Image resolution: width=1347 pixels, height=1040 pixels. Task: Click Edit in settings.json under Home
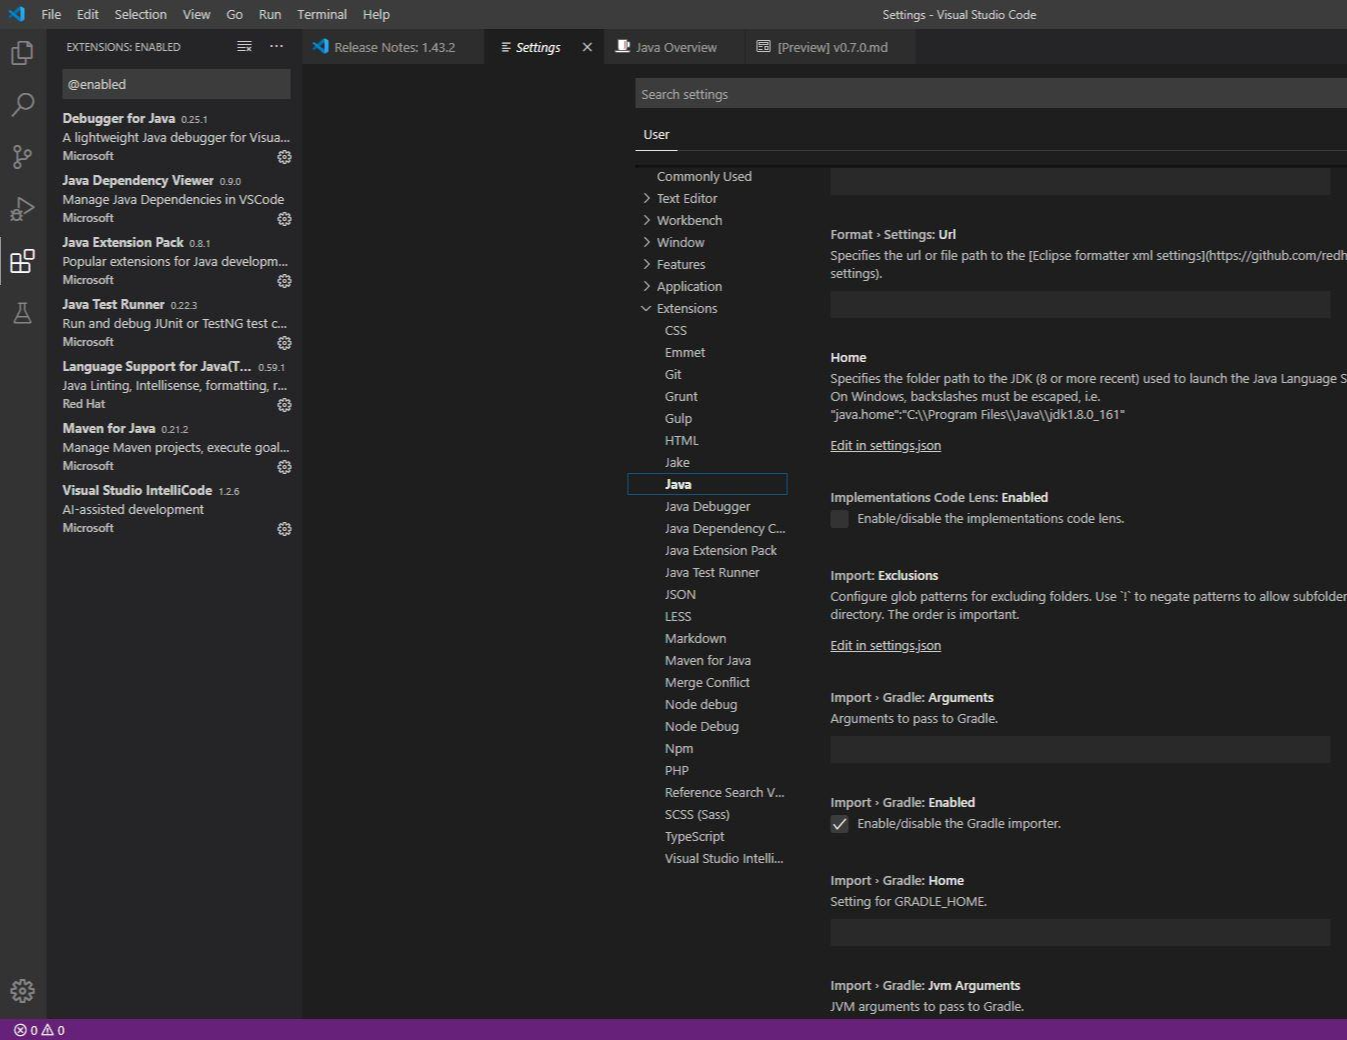pyautogui.click(x=885, y=446)
